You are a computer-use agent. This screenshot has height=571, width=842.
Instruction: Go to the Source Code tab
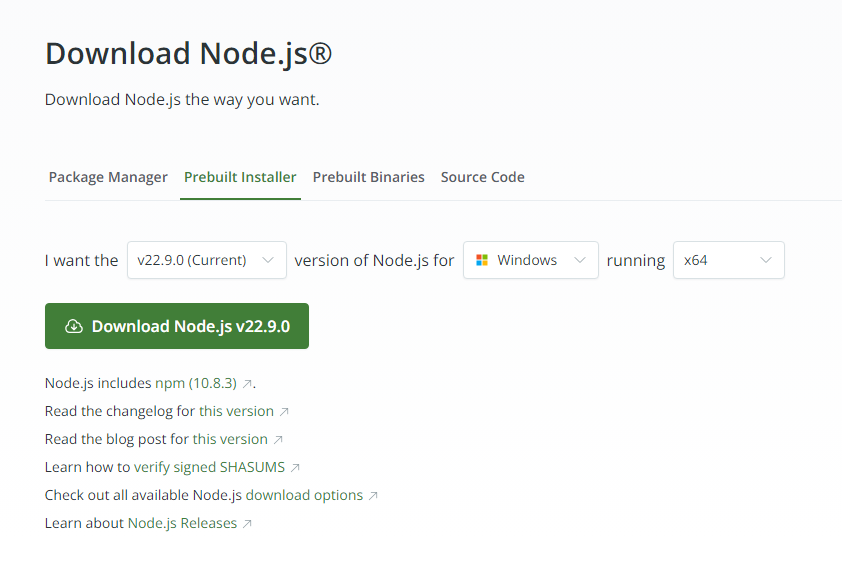coord(482,177)
